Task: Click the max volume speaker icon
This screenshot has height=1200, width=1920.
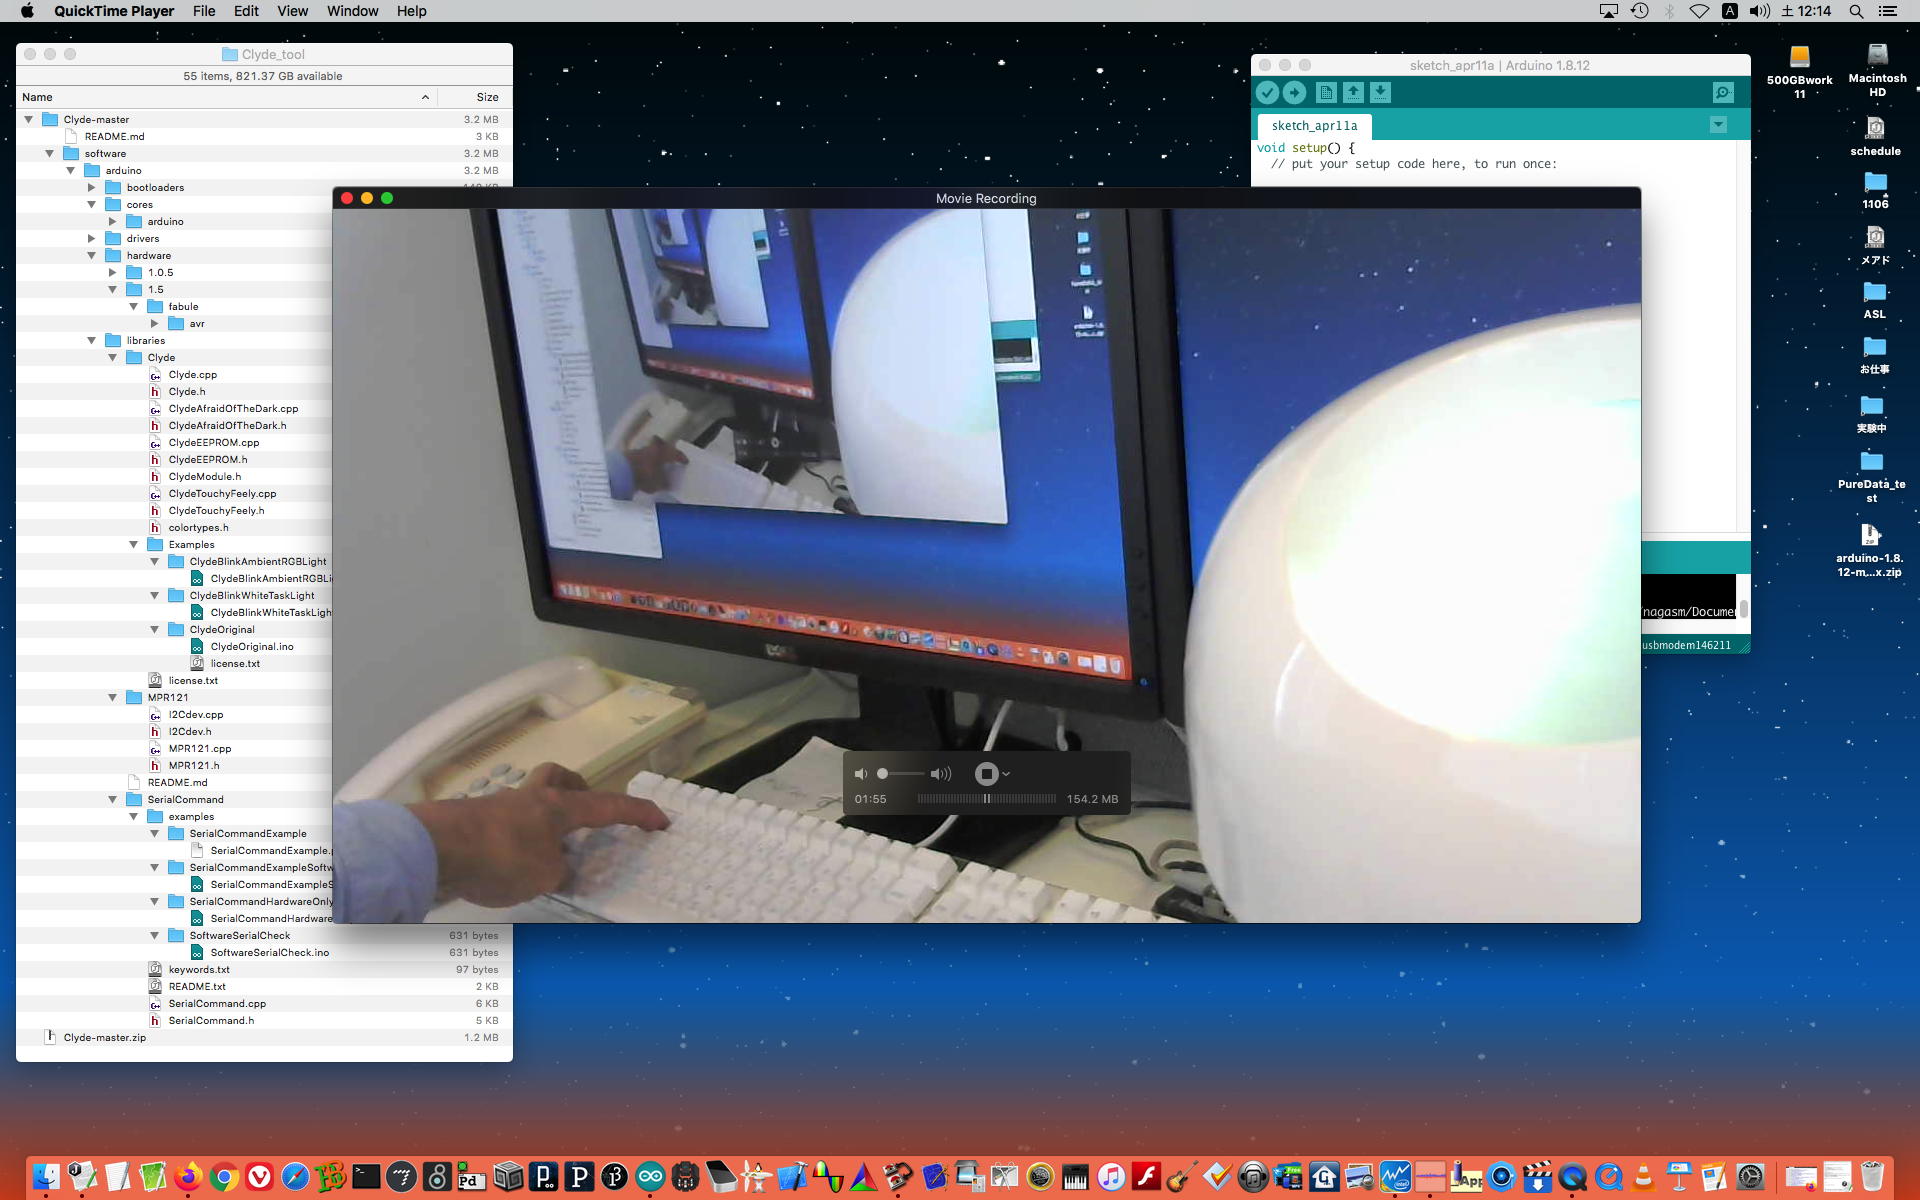Action: pyautogui.click(x=941, y=774)
